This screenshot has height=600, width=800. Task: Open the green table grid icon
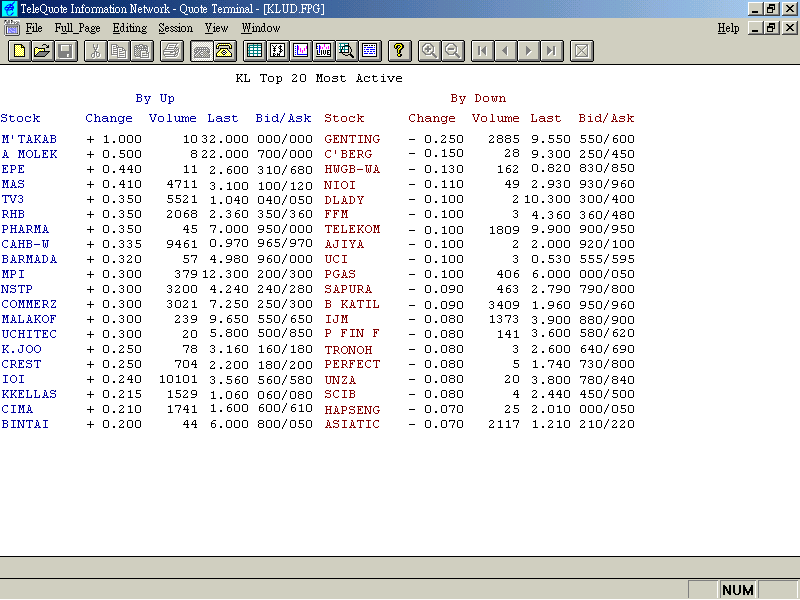tap(254, 51)
